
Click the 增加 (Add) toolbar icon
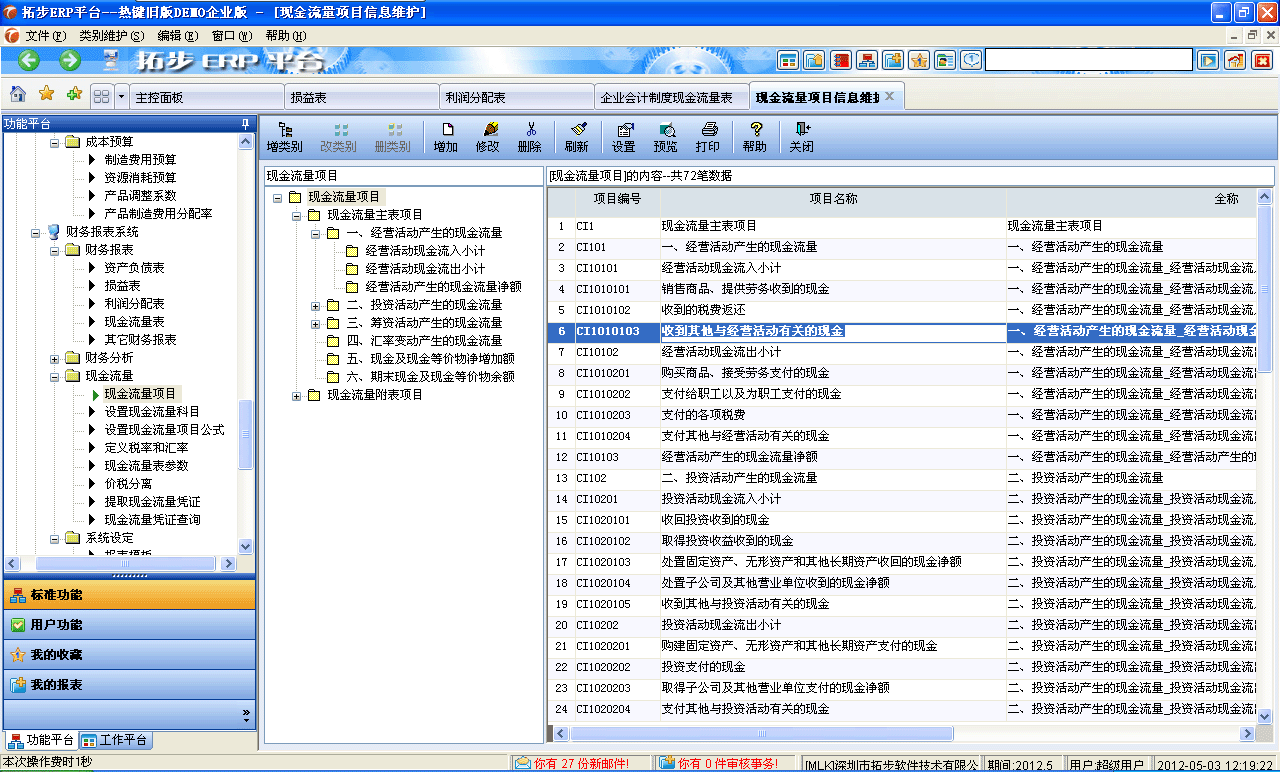pyautogui.click(x=445, y=135)
